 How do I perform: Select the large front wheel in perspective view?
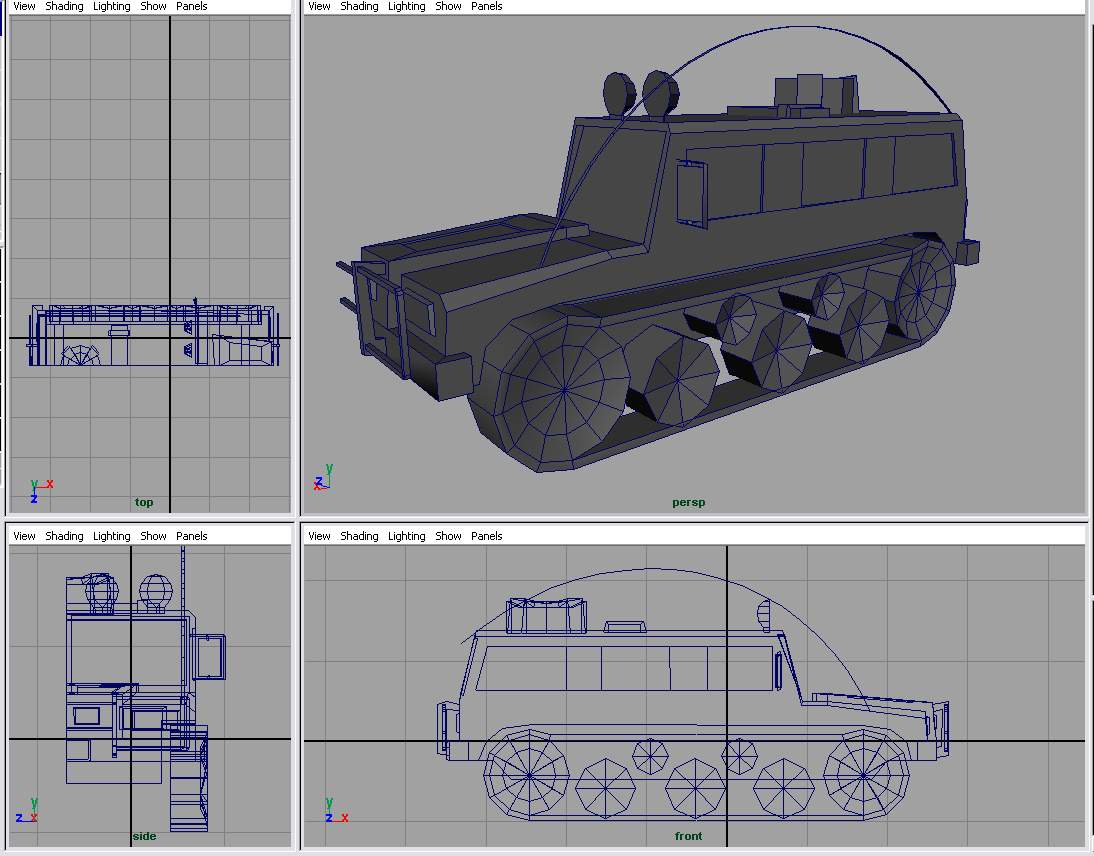tap(563, 390)
